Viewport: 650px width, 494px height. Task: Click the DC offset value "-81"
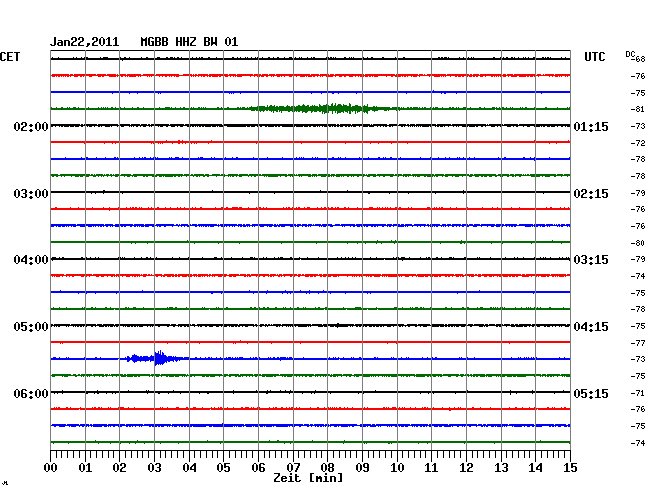click(x=638, y=109)
